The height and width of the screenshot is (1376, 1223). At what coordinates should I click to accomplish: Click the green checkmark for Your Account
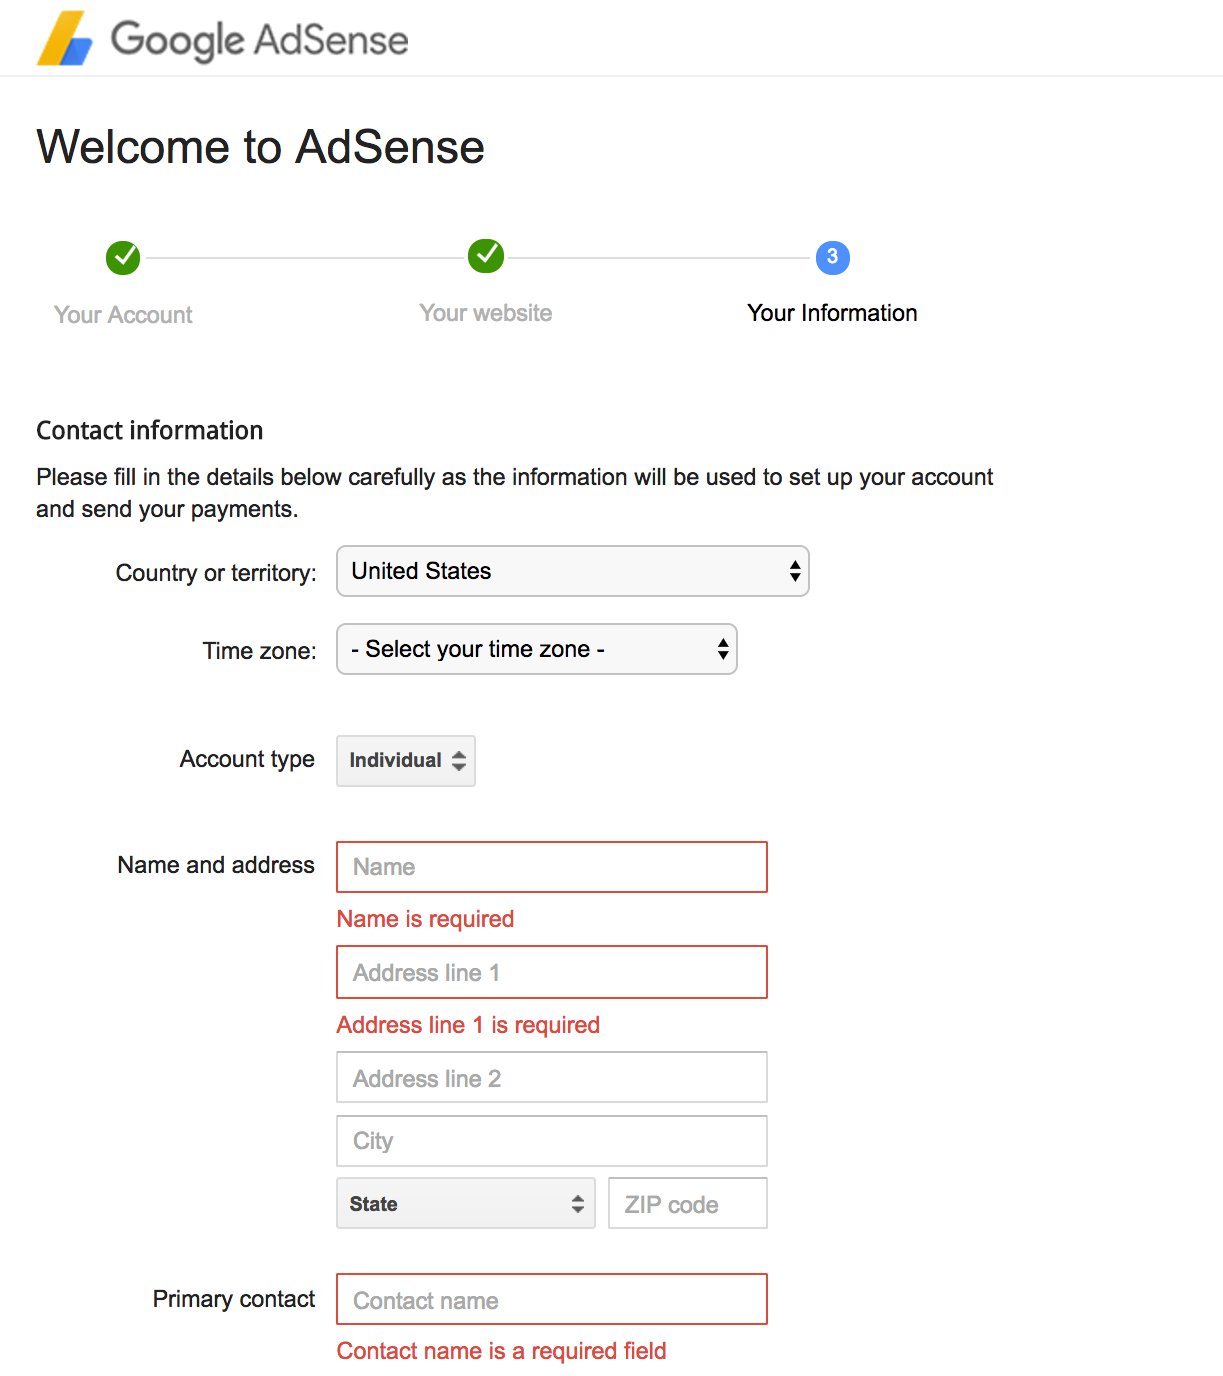point(123,257)
